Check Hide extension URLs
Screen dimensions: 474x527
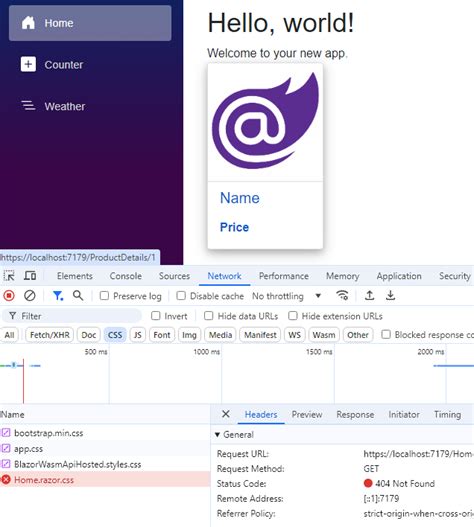(x=293, y=316)
